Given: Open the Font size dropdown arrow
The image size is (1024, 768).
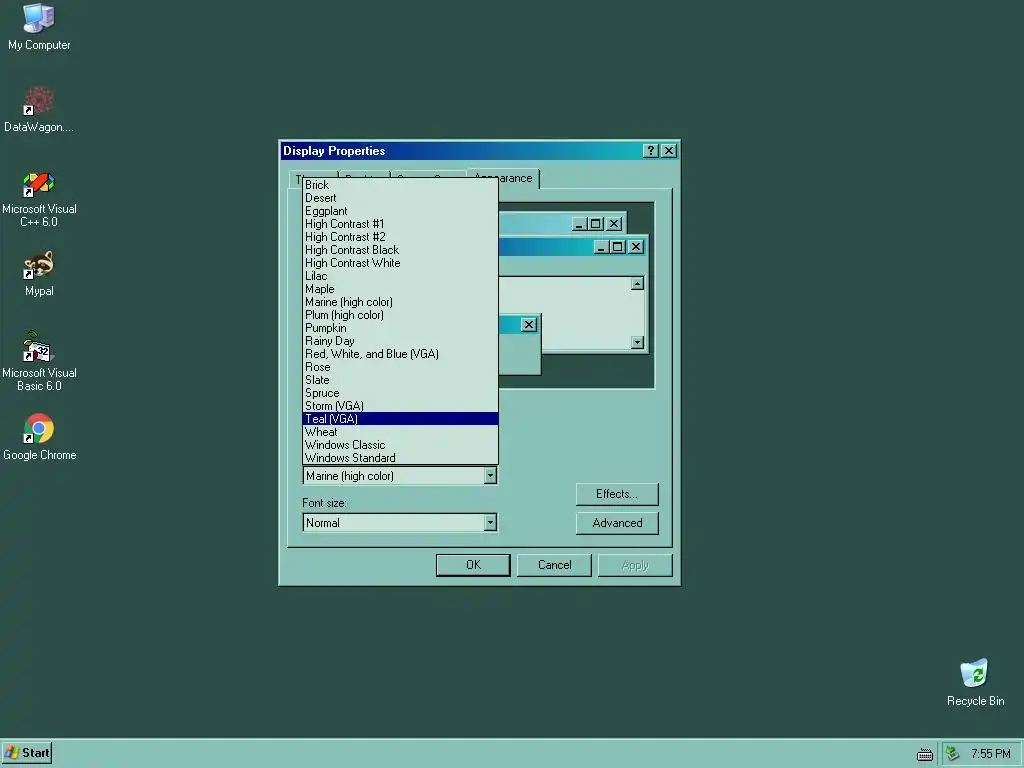Looking at the screenshot, I should pos(490,522).
